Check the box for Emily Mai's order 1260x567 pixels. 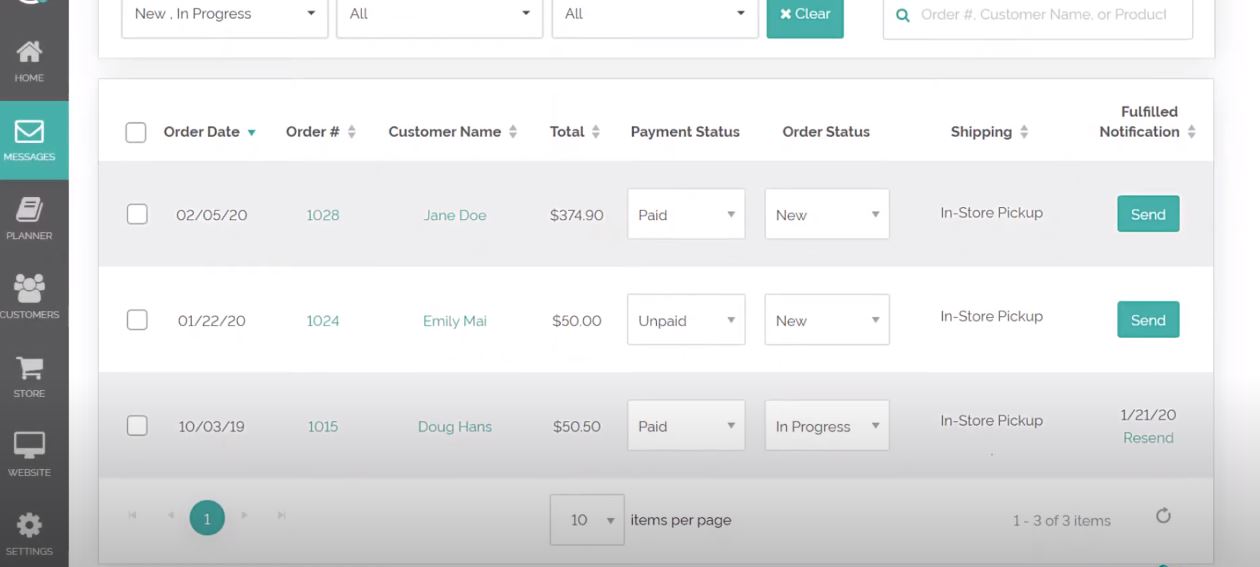coord(137,320)
